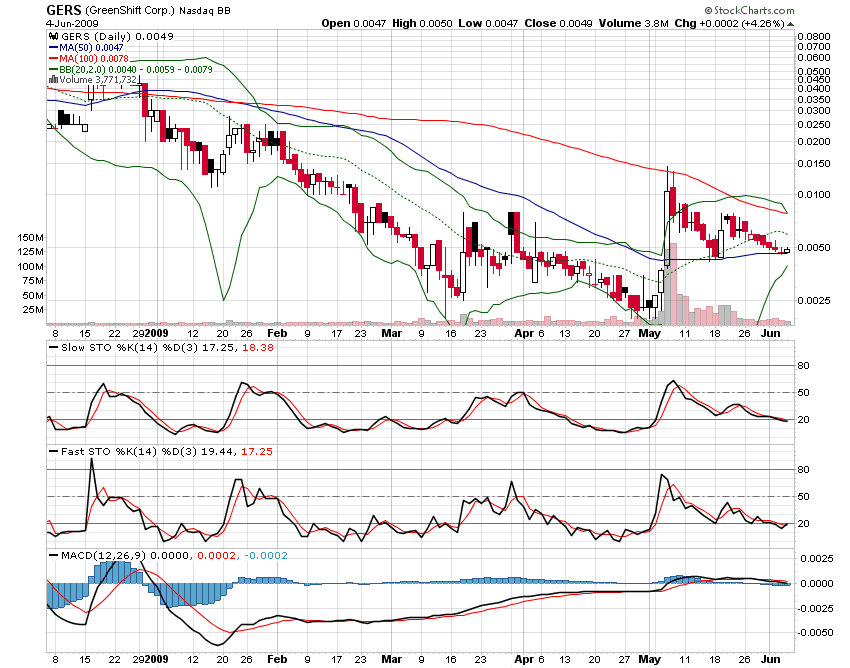The image size is (850, 668).
Task: Click the "High 0.0050" value in the header
Action: [422, 23]
